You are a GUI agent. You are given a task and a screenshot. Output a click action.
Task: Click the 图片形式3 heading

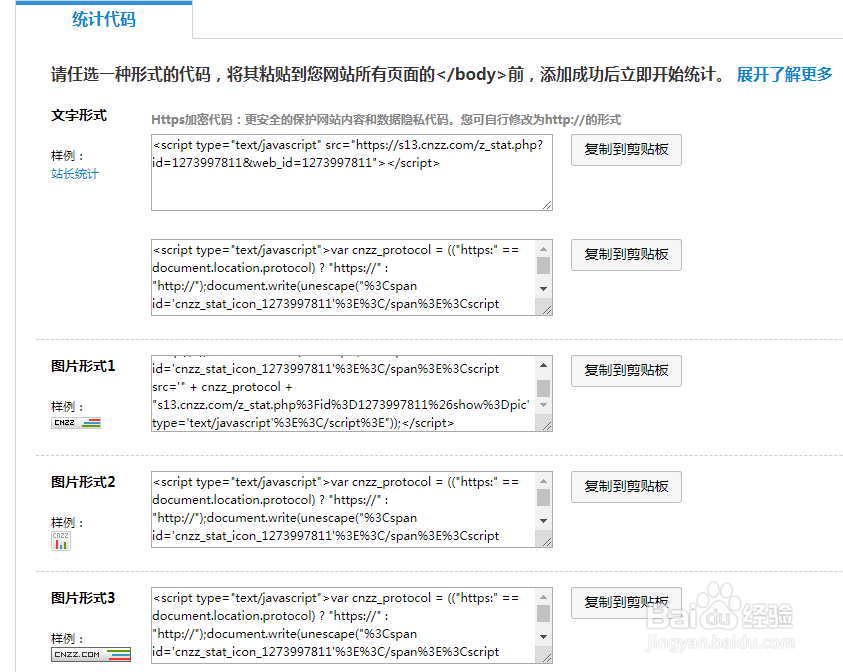[x=83, y=598]
